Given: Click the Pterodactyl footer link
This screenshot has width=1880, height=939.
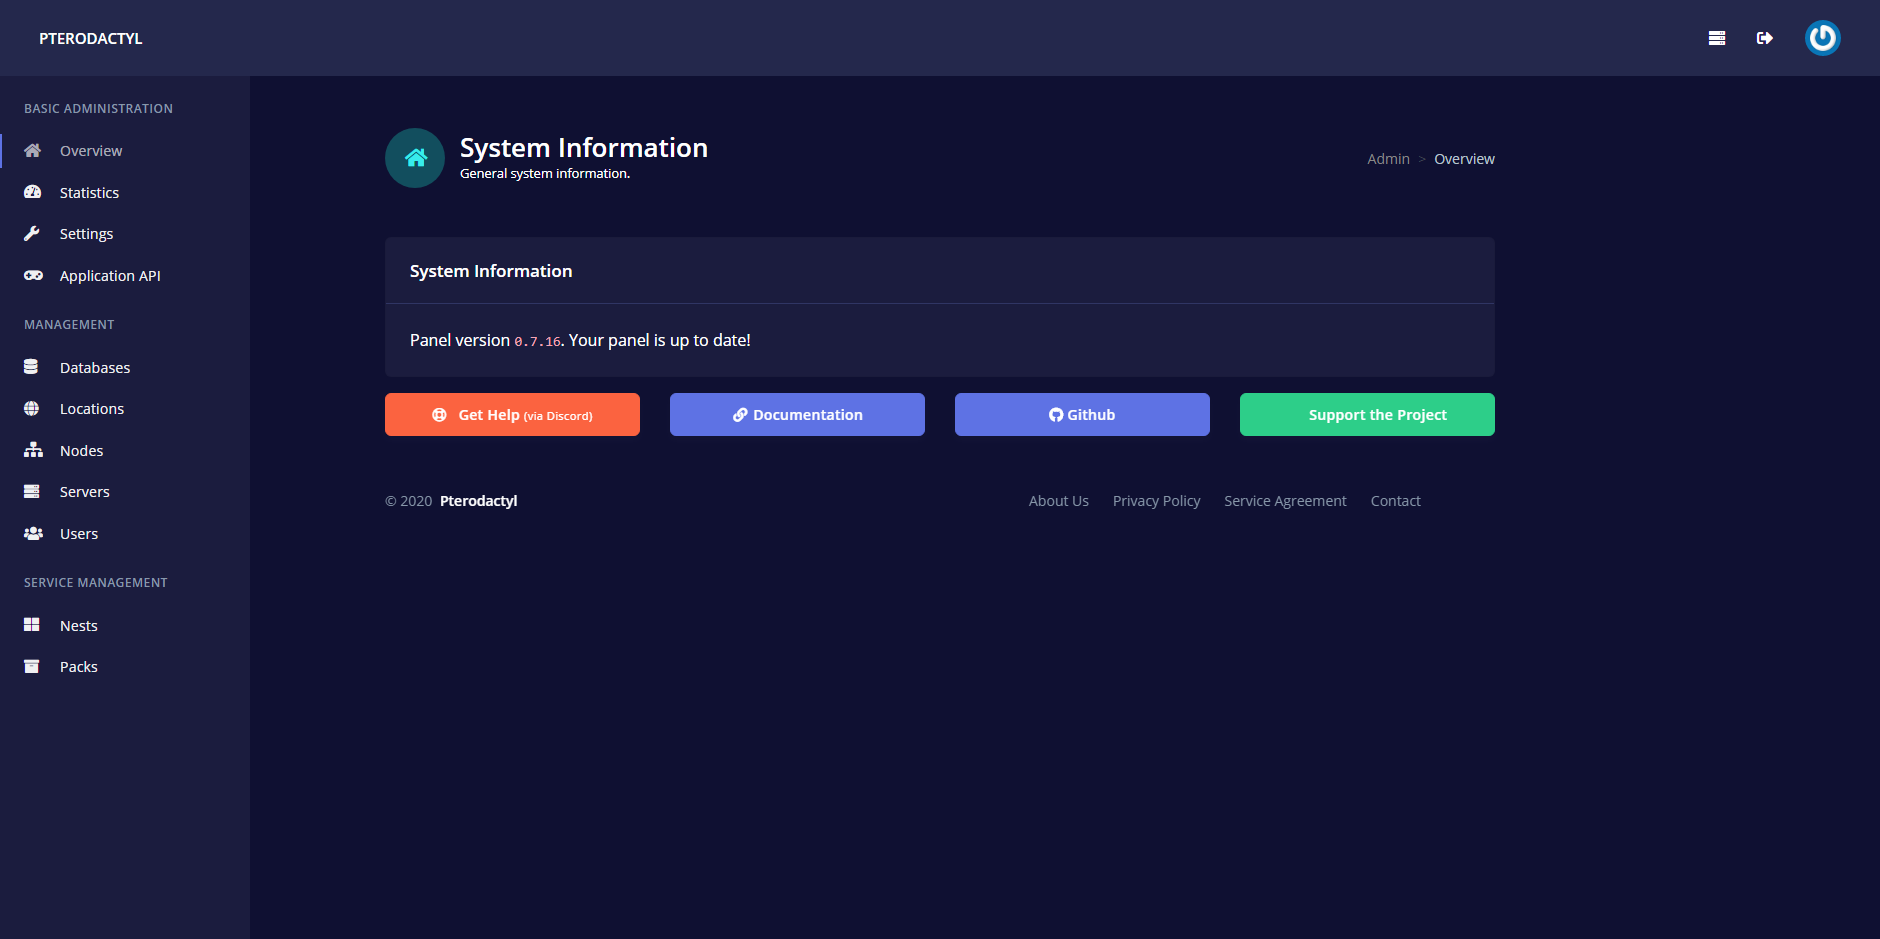Looking at the screenshot, I should (x=478, y=501).
